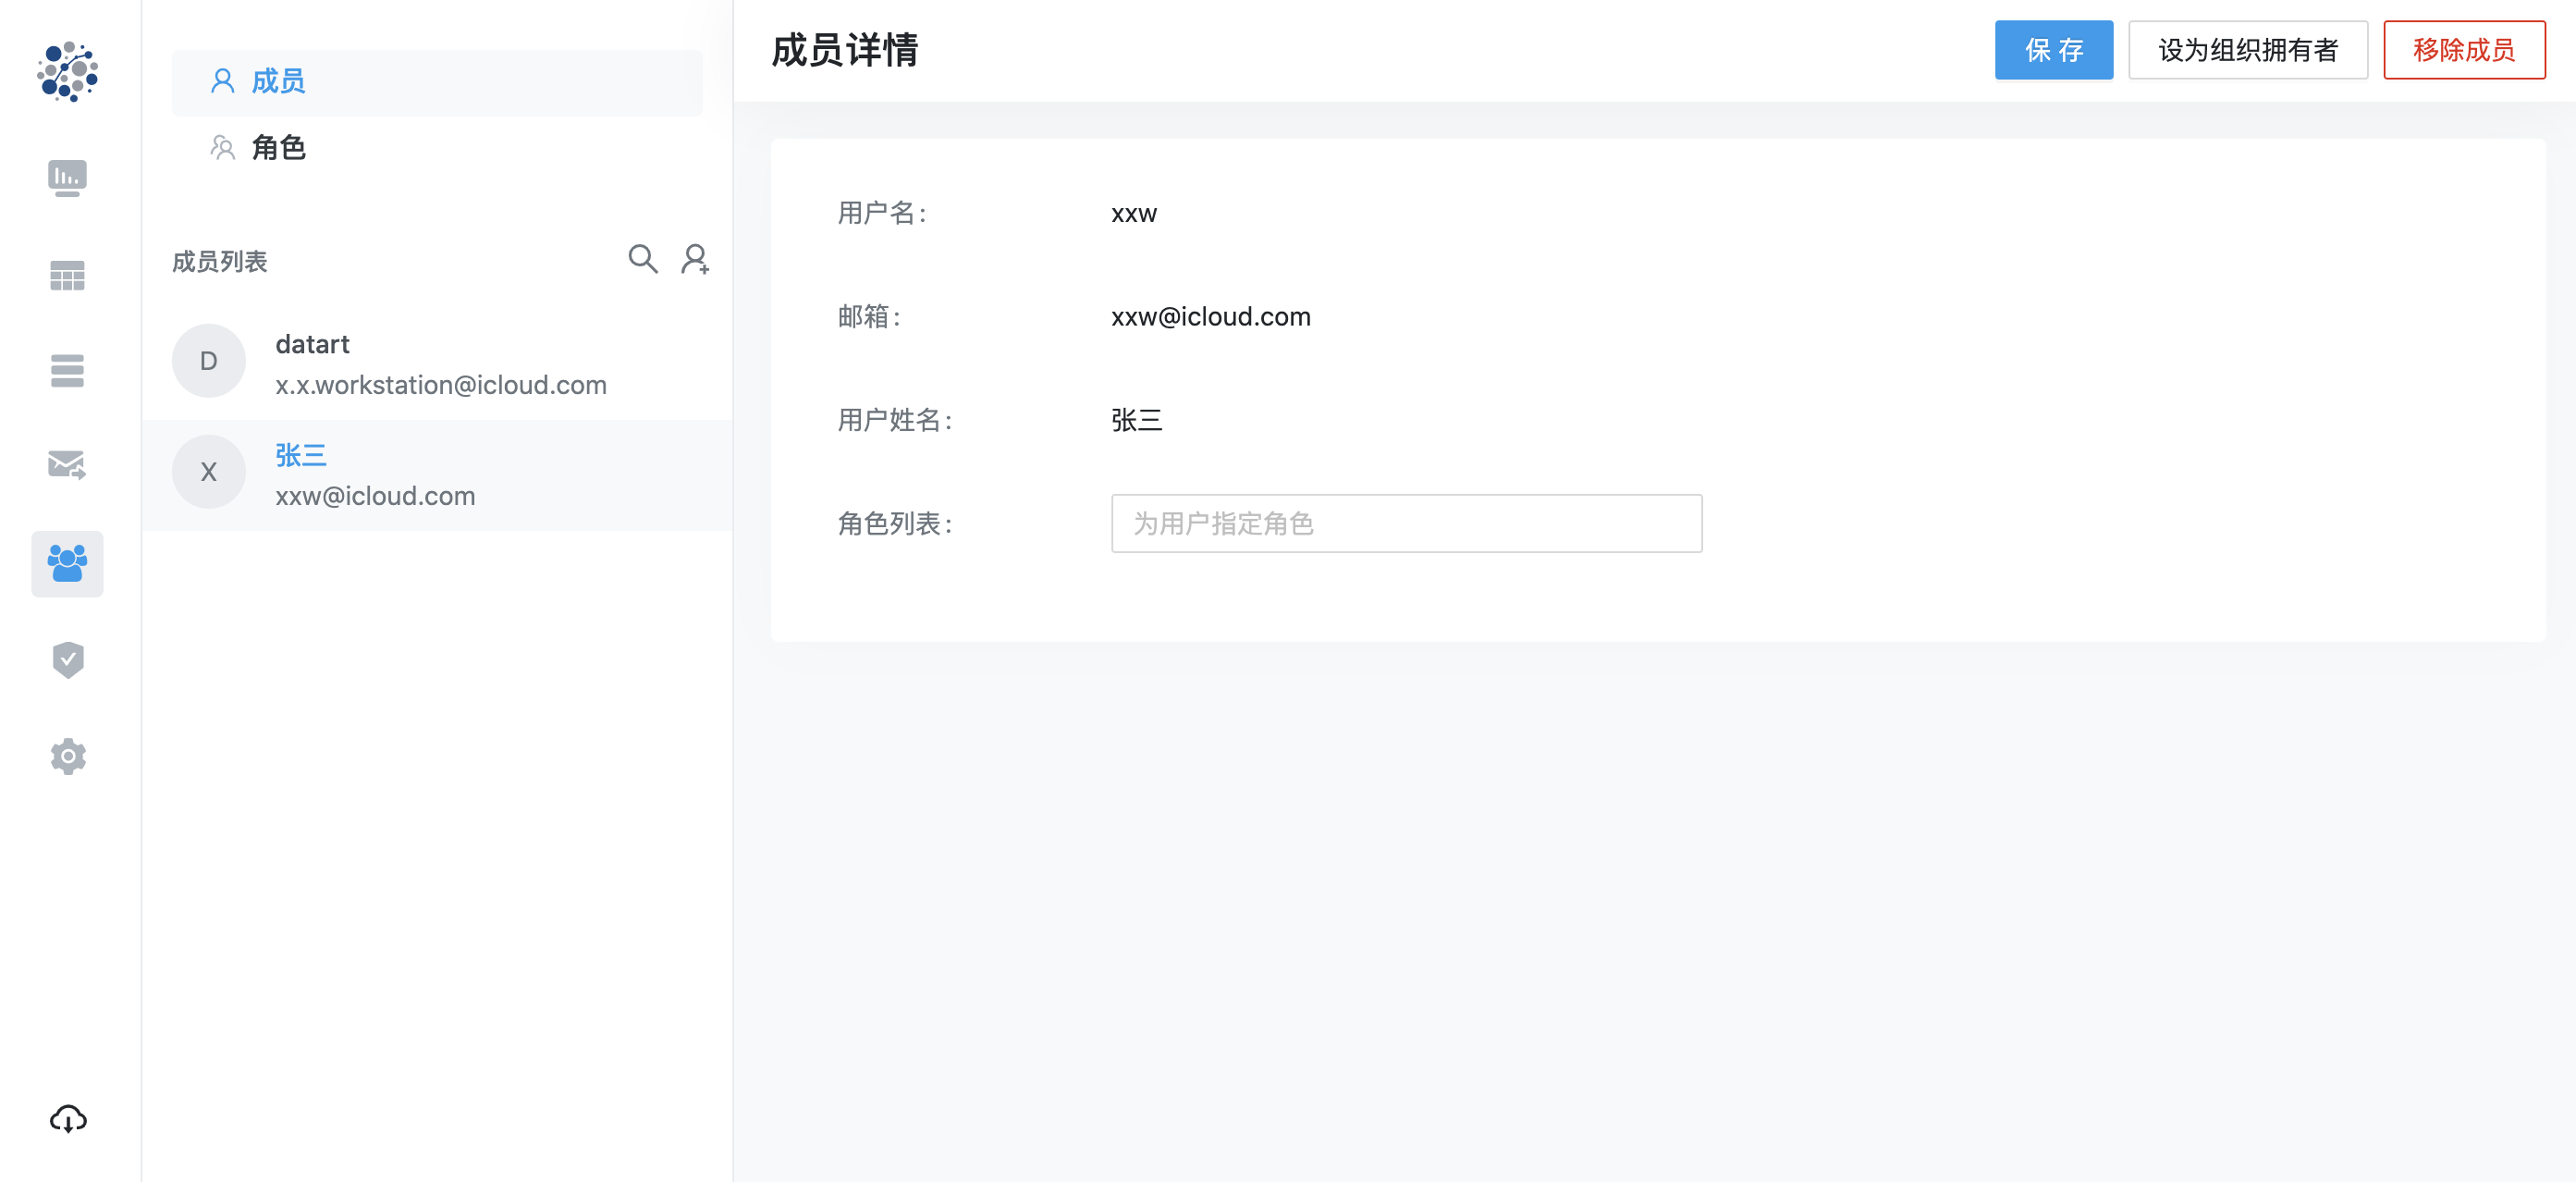Click the email xxw@icloud.com in details
The width and height of the screenshot is (2576, 1182).
pyautogui.click(x=1210, y=317)
